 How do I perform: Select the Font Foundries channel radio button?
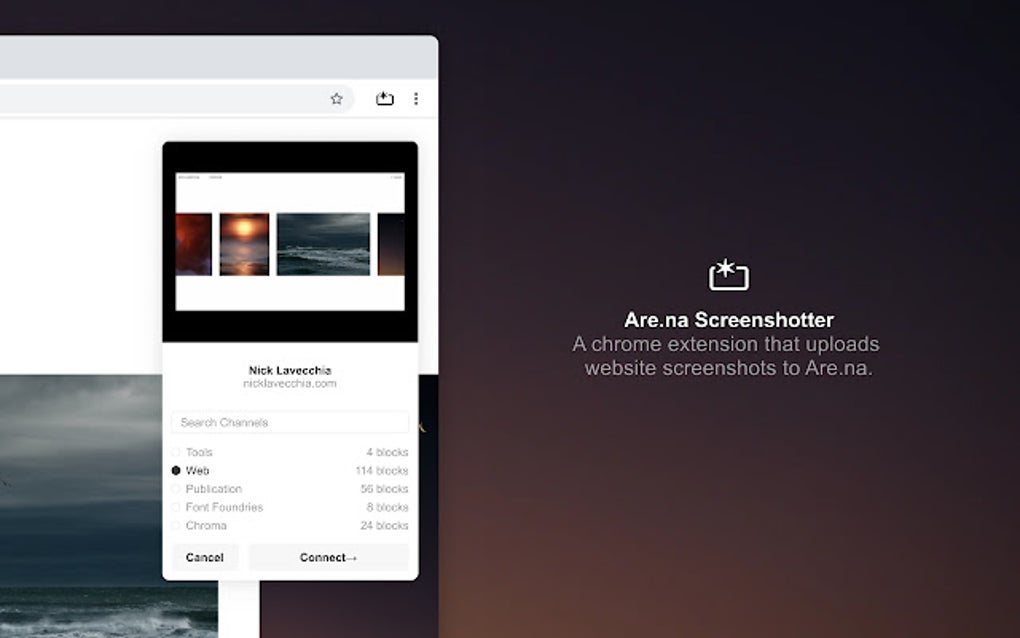pos(176,507)
